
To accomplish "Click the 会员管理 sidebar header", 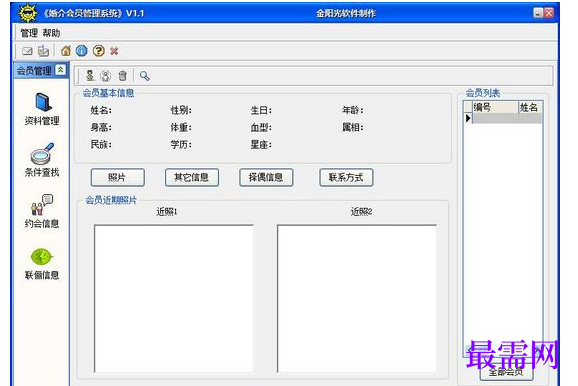I will 41,70.
